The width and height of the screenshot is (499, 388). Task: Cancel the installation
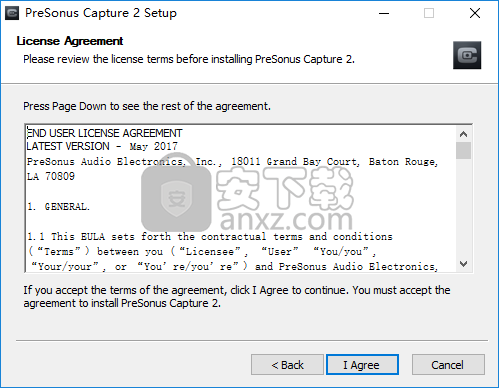[448, 365]
